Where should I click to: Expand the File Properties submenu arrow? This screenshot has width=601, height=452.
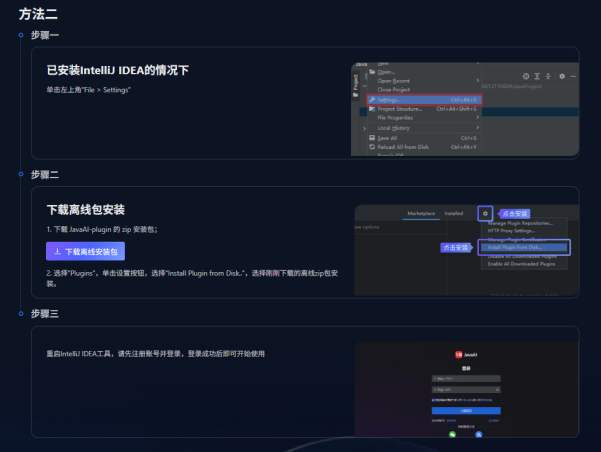point(478,117)
